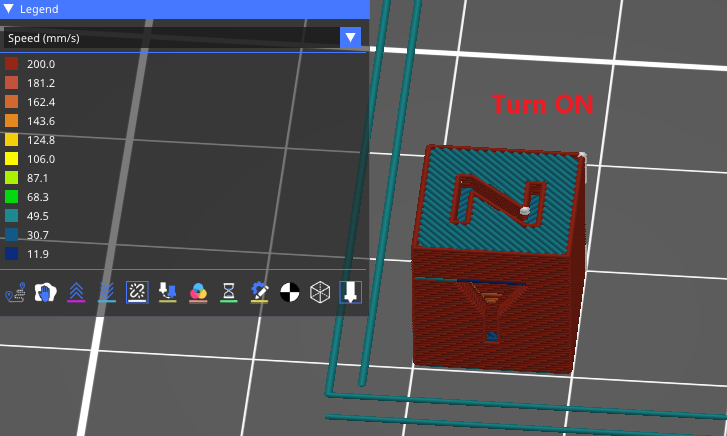Screen dimensions: 727x436
Task: Click the Speed (mm/s) view type field
Action: (170, 38)
